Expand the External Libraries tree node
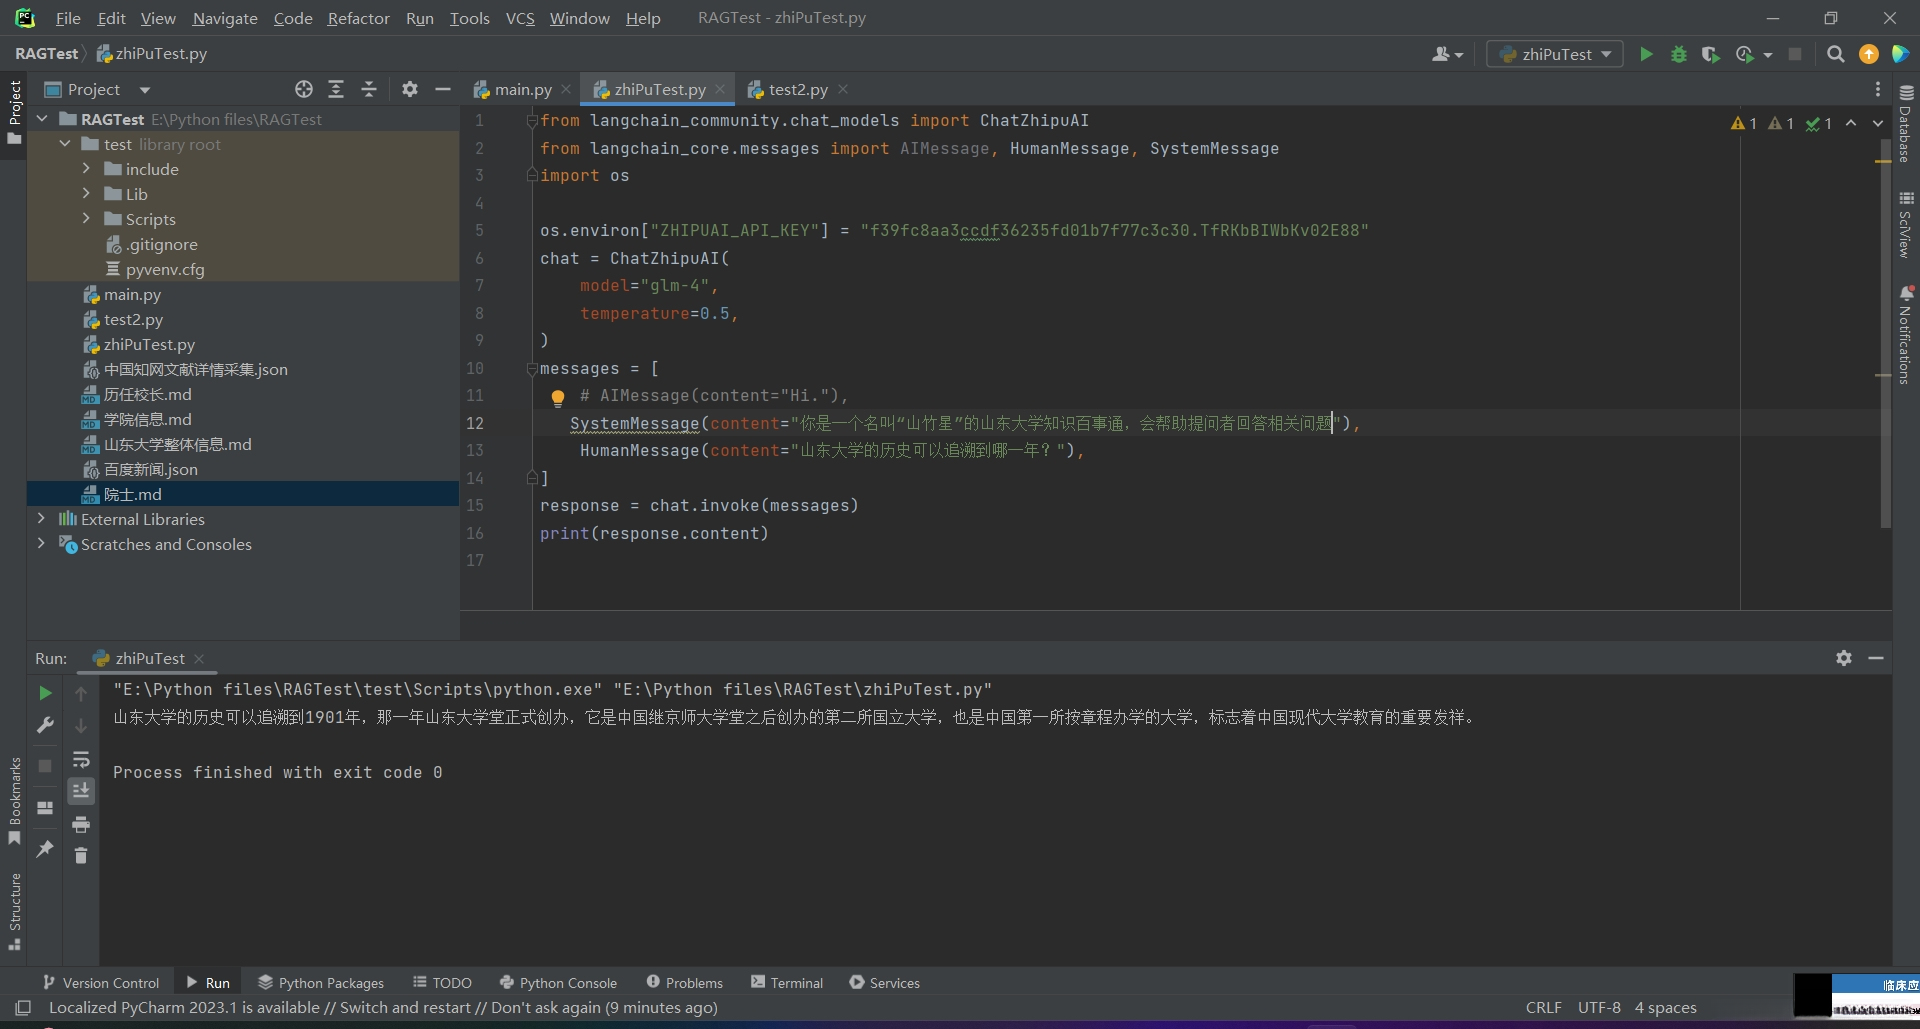 click(x=41, y=519)
